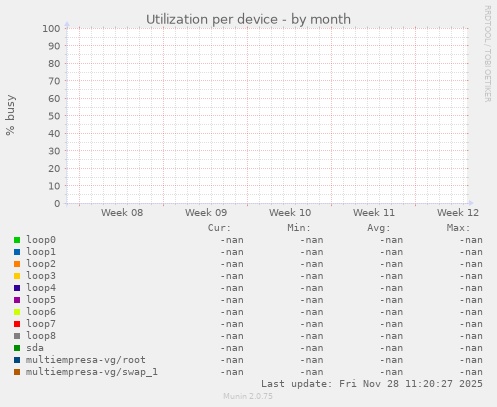This screenshot has width=497, height=407.
Task: Click the loop8 gray color swatch
Action: coord(17,336)
